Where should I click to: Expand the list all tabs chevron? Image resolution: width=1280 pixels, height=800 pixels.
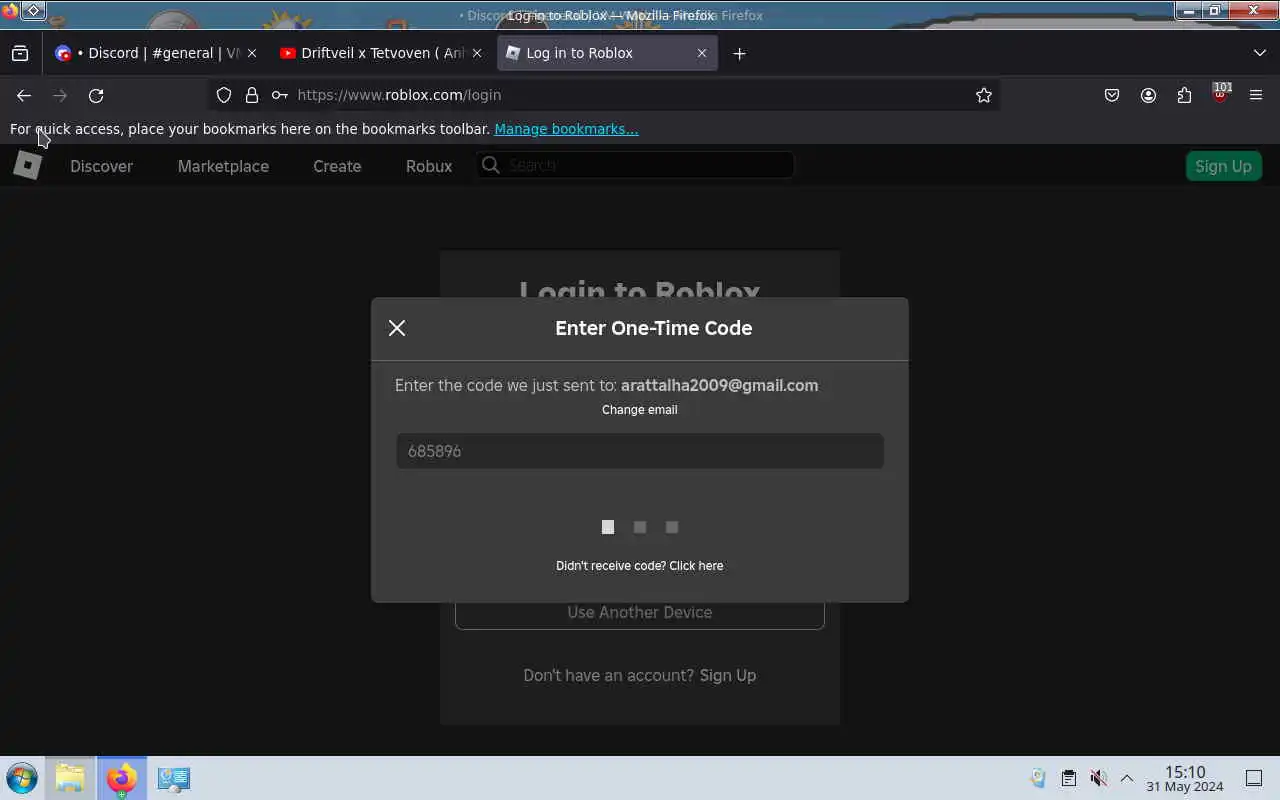(1259, 53)
